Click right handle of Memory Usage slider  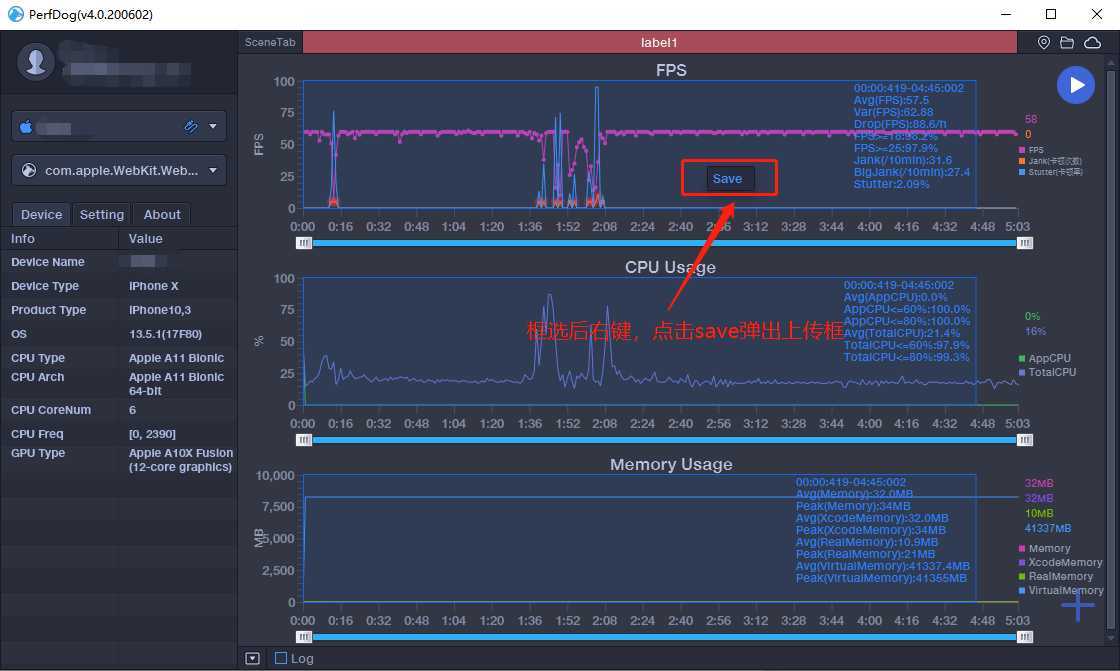click(1024, 637)
